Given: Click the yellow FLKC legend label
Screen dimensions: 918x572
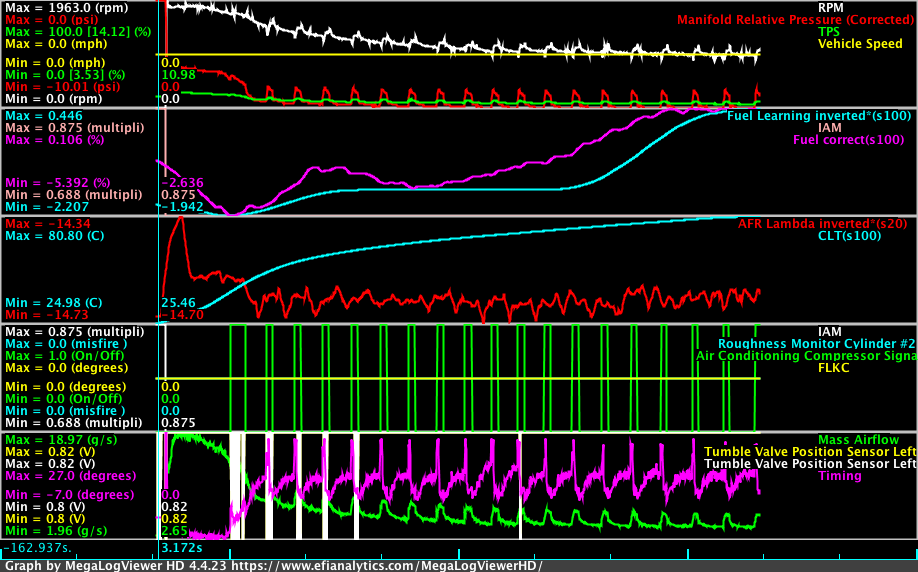Looking at the screenshot, I should [x=832, y=367].
